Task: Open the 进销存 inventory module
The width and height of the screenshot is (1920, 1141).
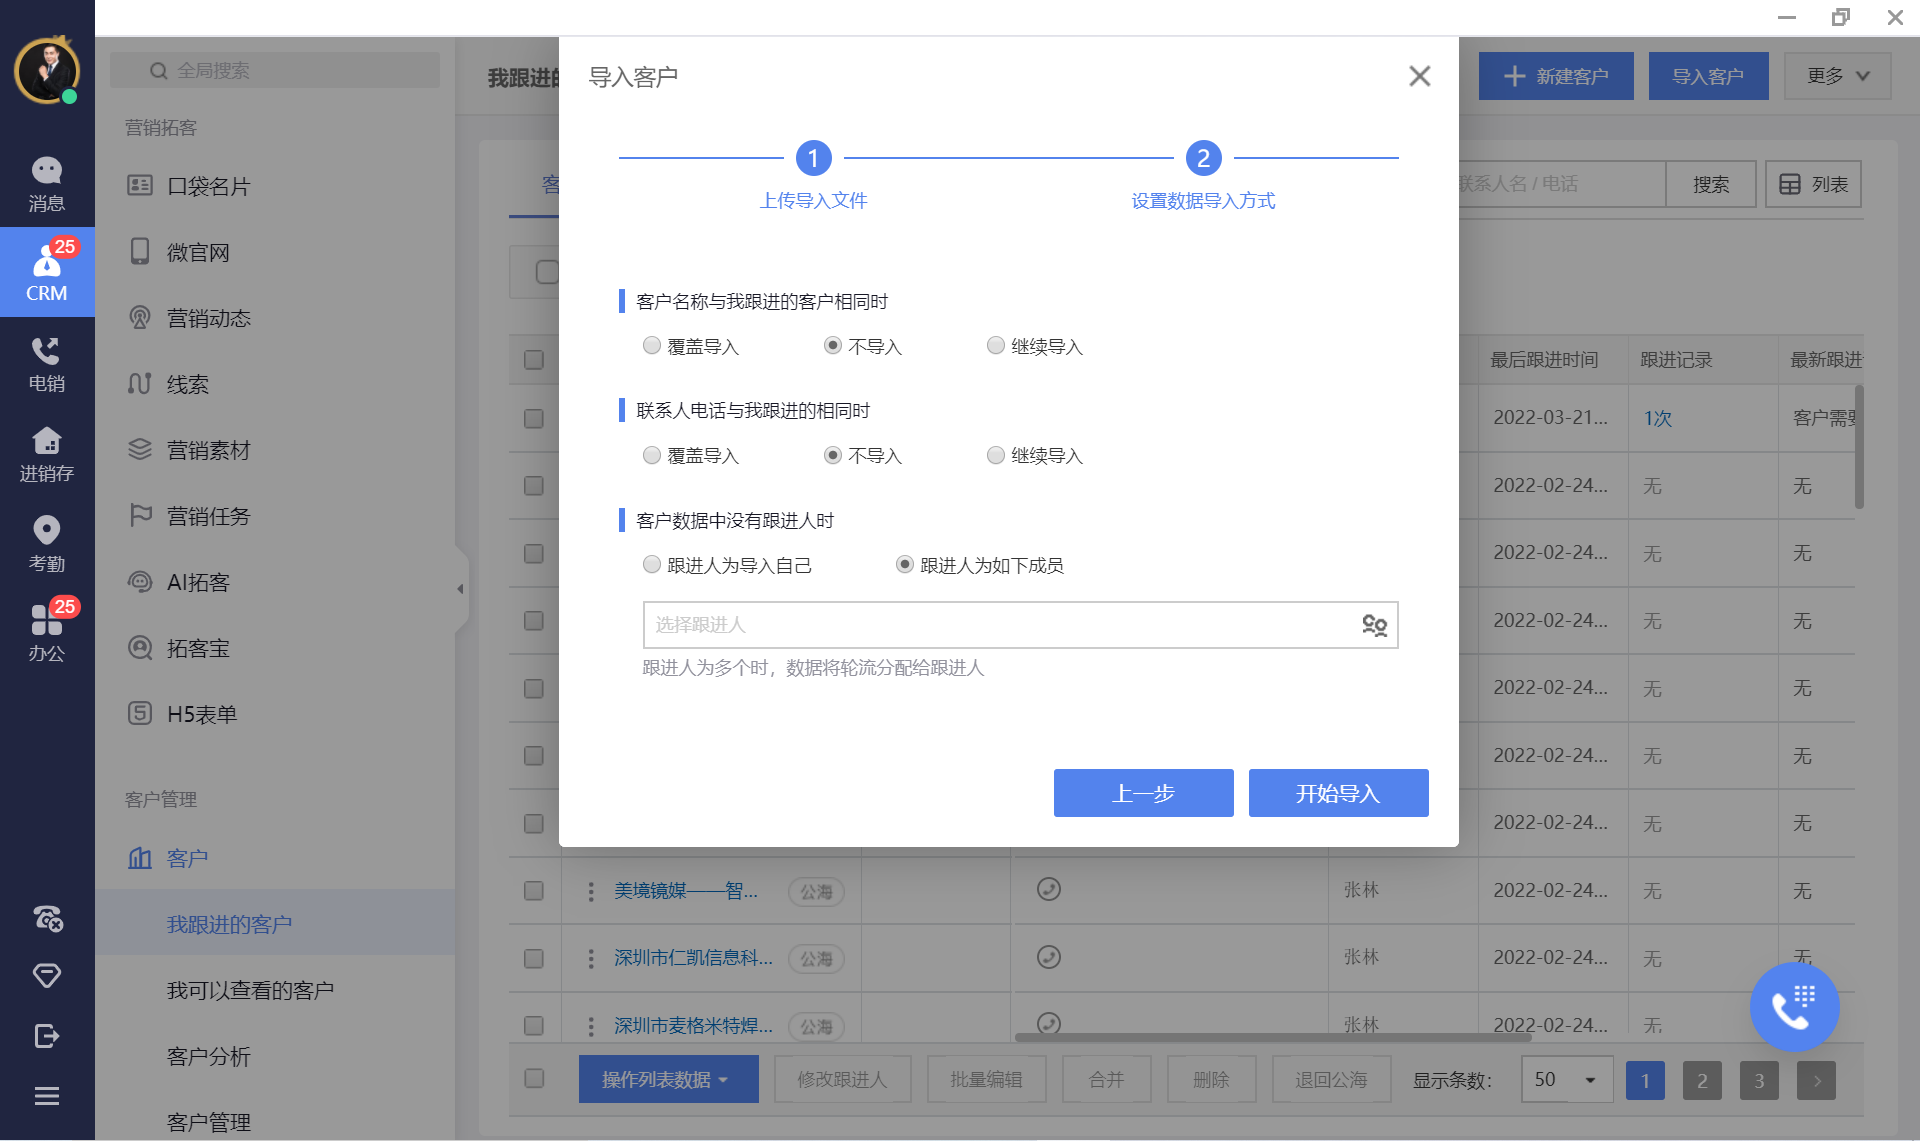Action: click(47, 453)
